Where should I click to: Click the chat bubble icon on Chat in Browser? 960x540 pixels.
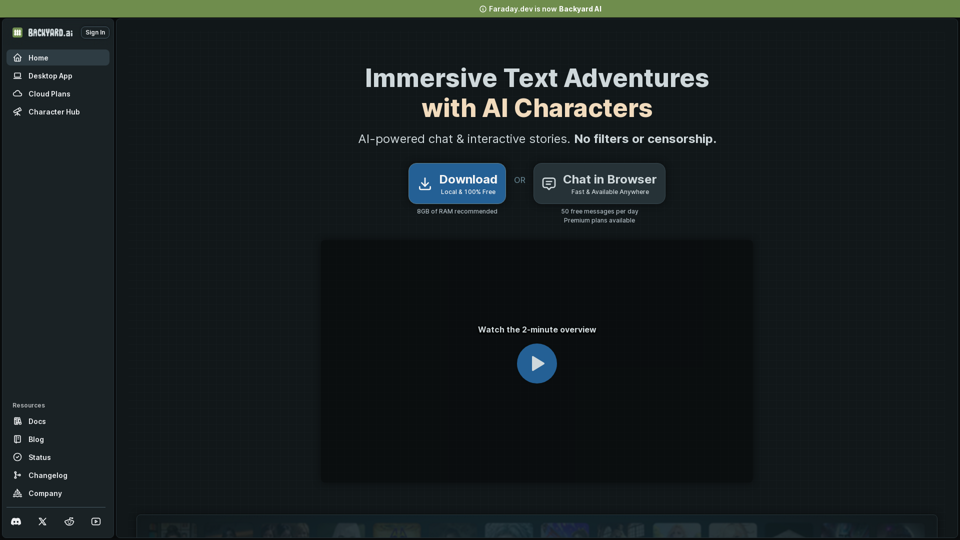[549, 184]
